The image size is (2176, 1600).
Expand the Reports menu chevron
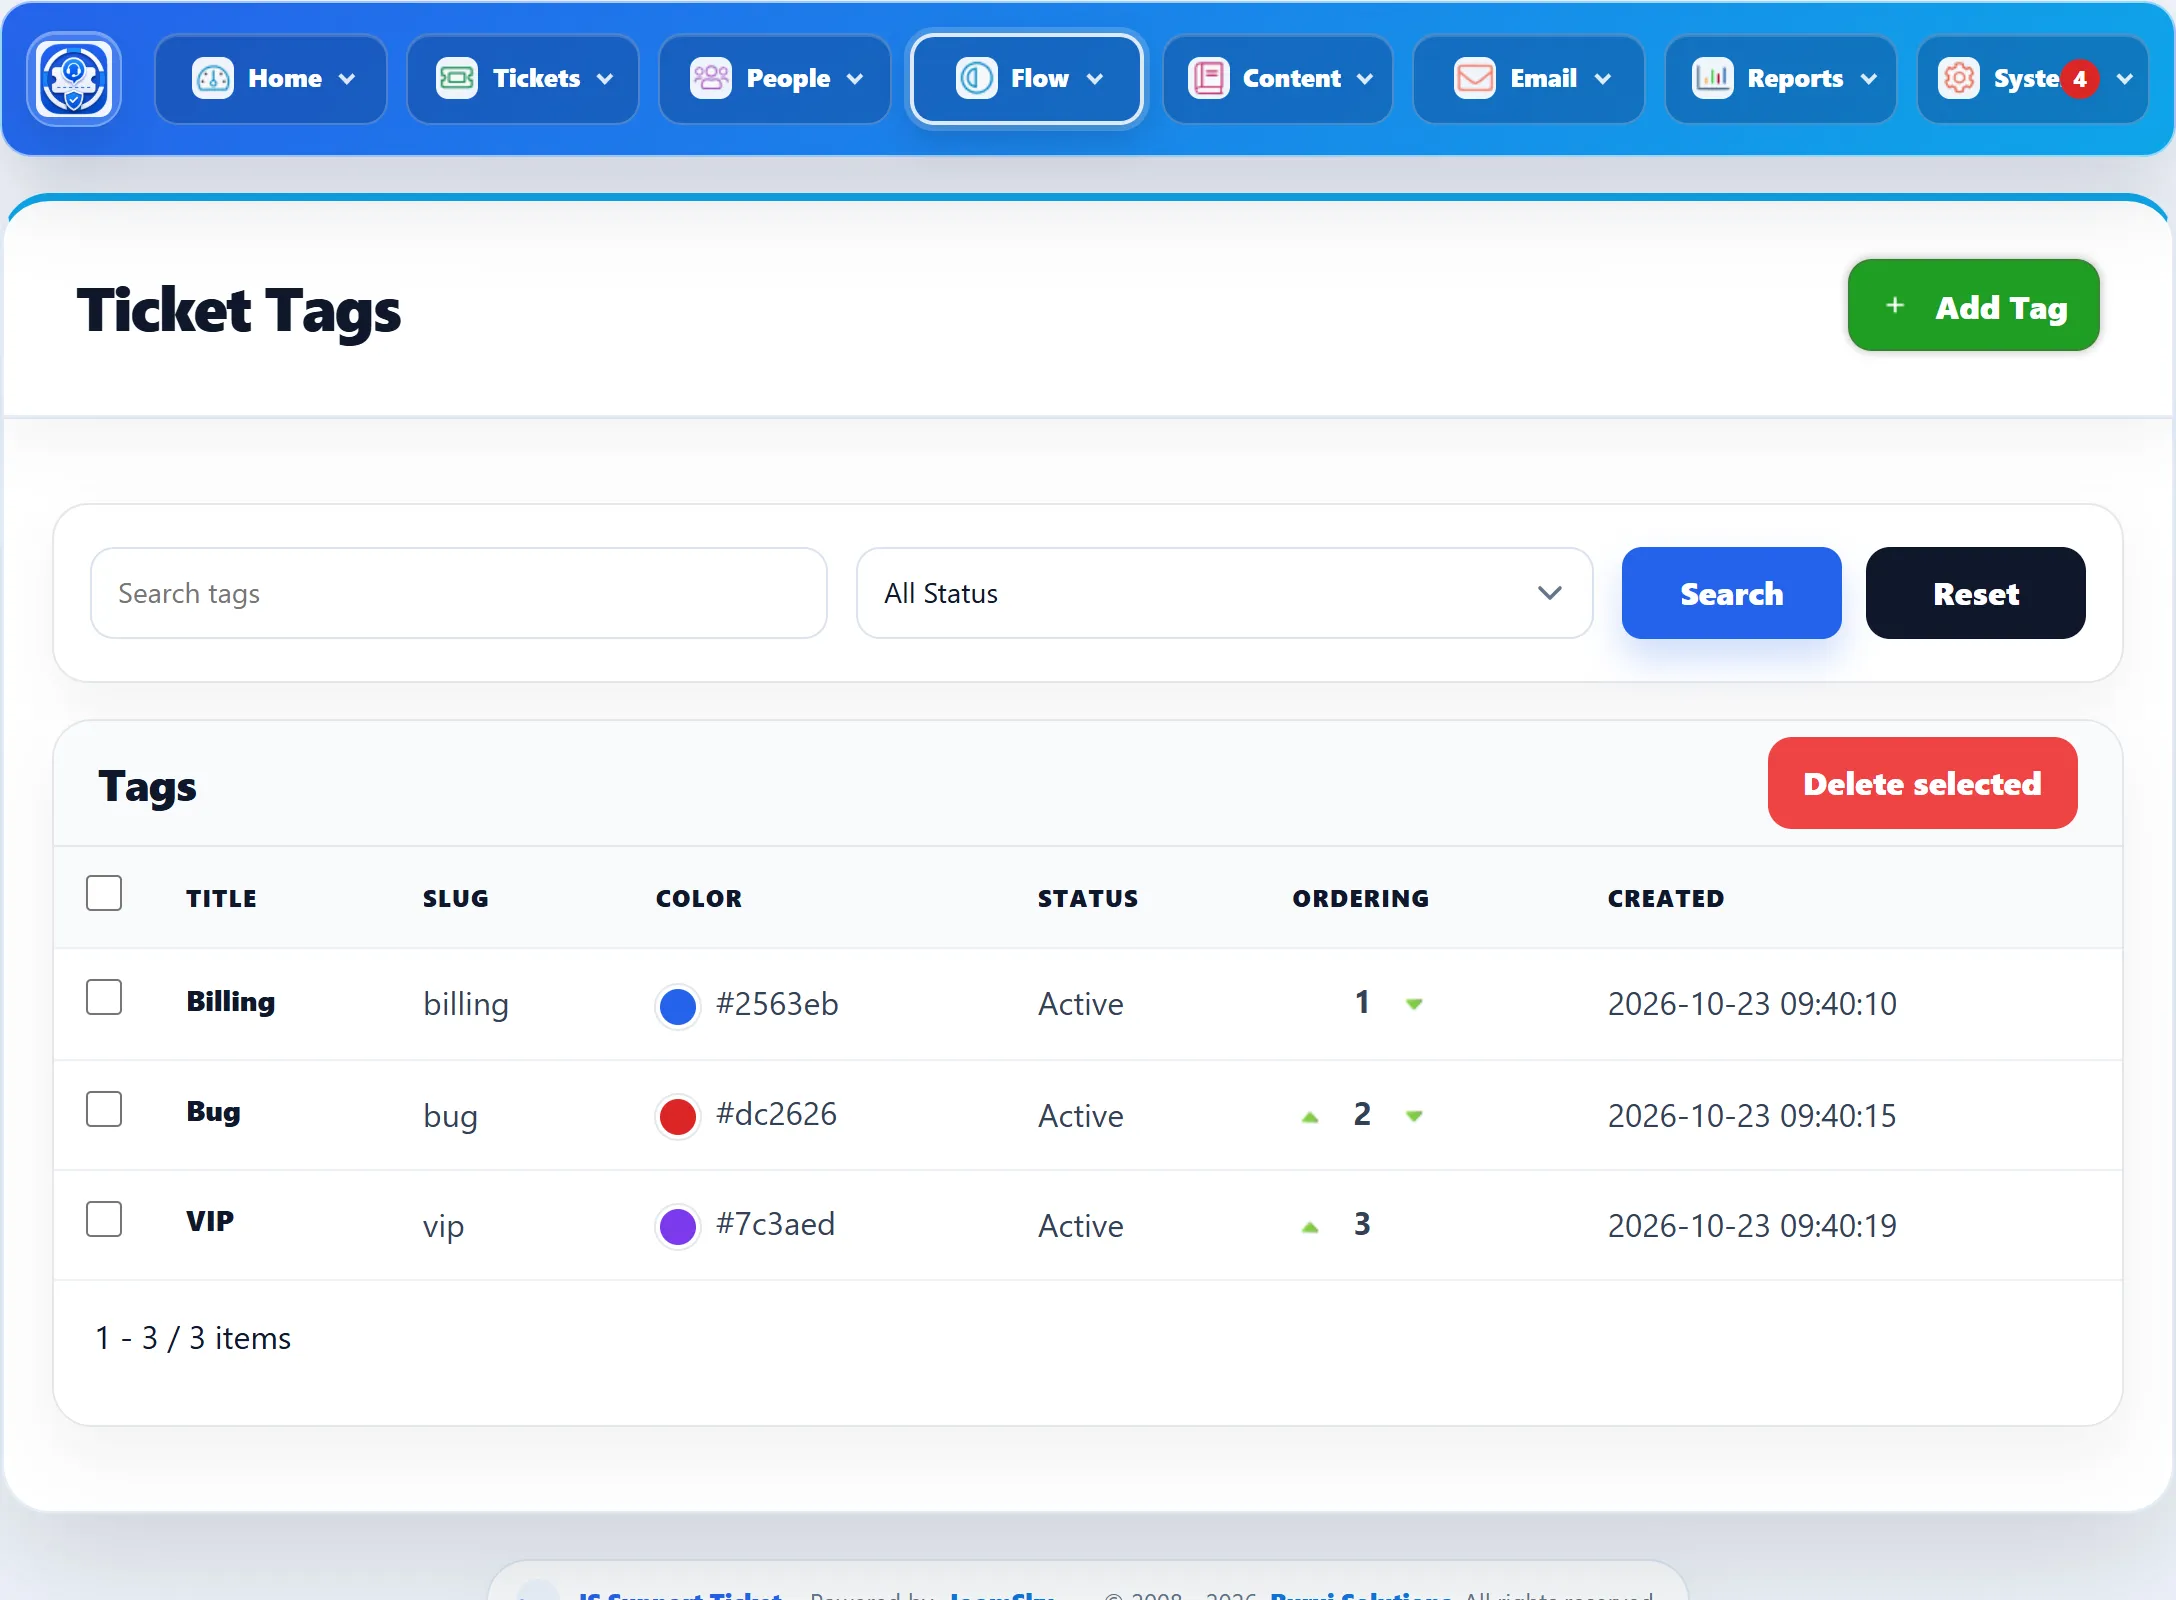pyautogui.click(x=1869, y=79)
